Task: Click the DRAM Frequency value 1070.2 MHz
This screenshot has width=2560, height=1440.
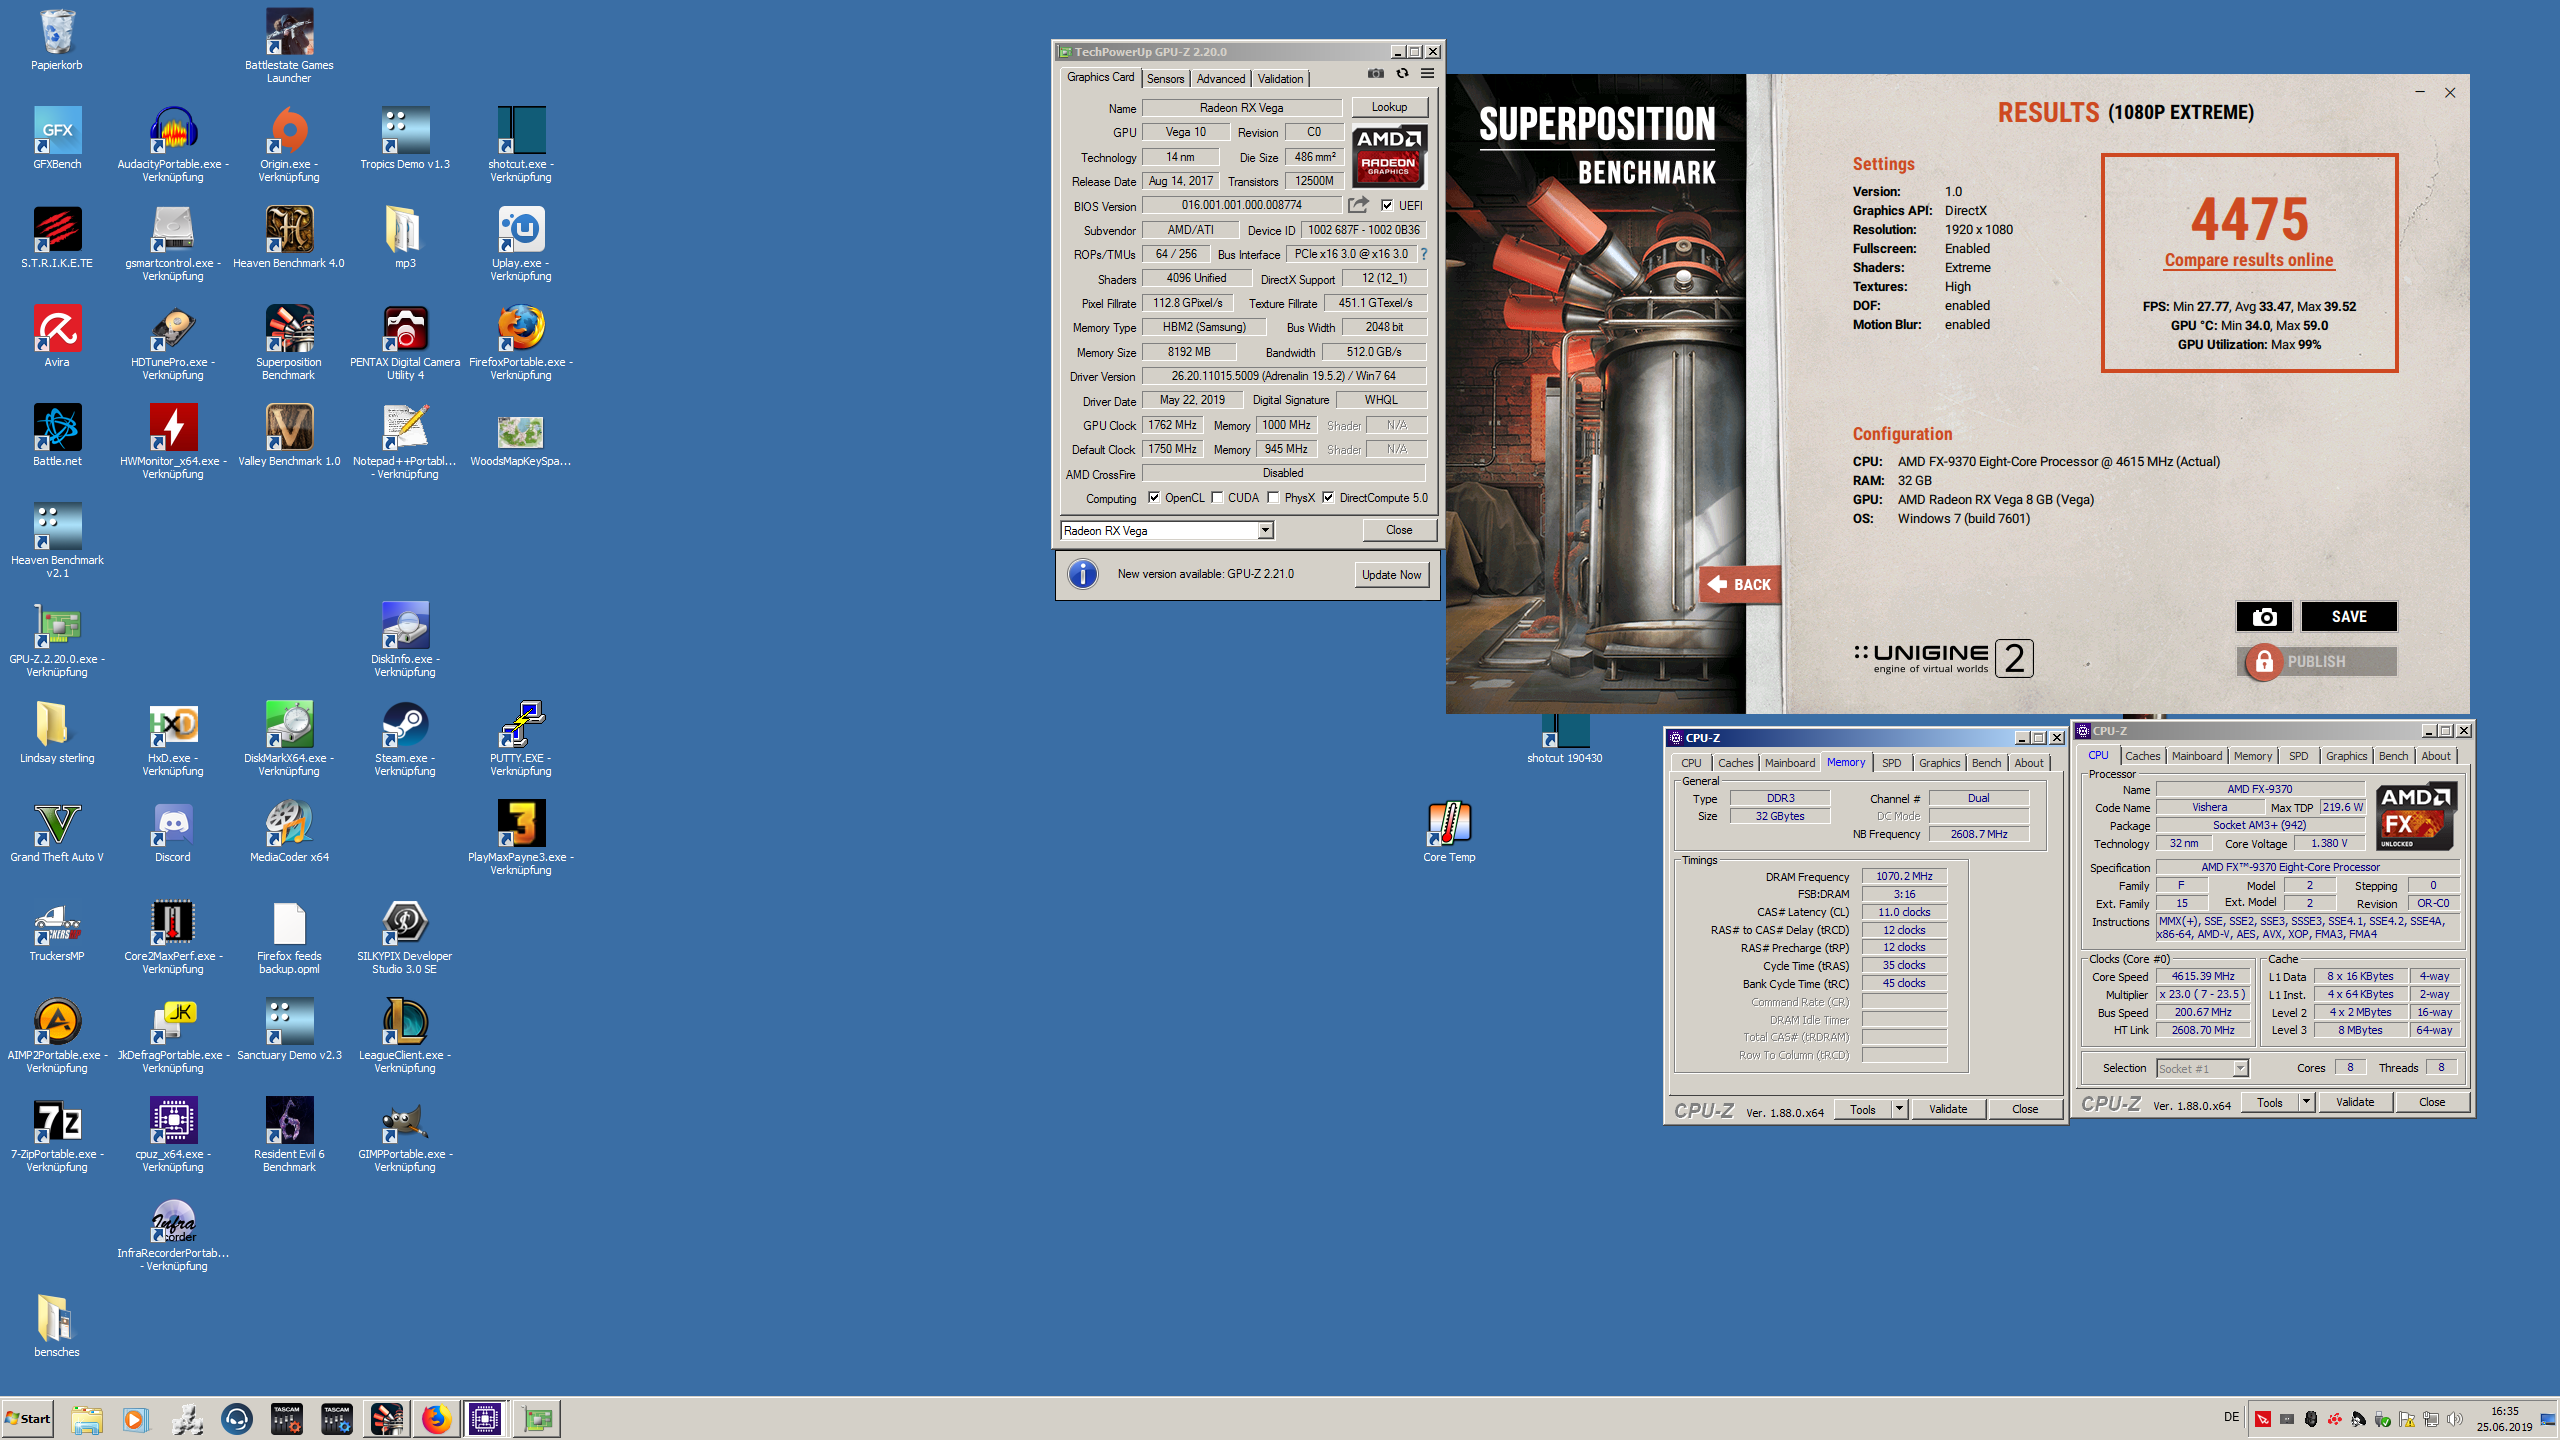Action: (1904, 876)
